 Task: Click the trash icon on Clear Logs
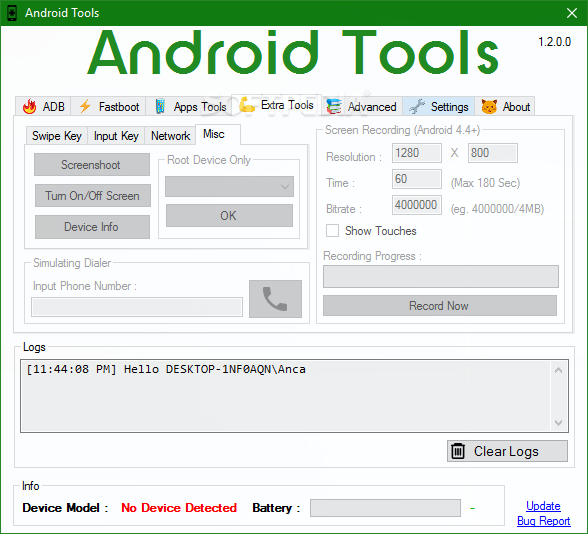tap(458, 451)
